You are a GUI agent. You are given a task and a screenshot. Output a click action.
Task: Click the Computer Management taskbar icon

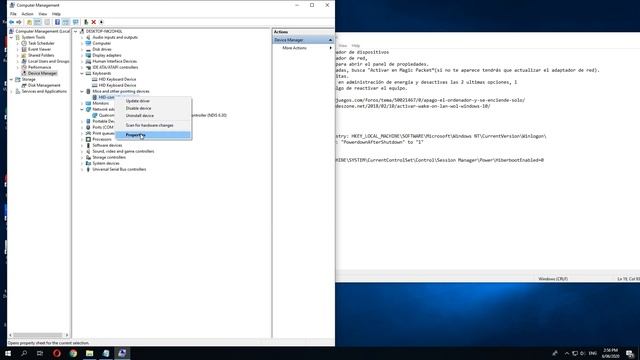122,353
